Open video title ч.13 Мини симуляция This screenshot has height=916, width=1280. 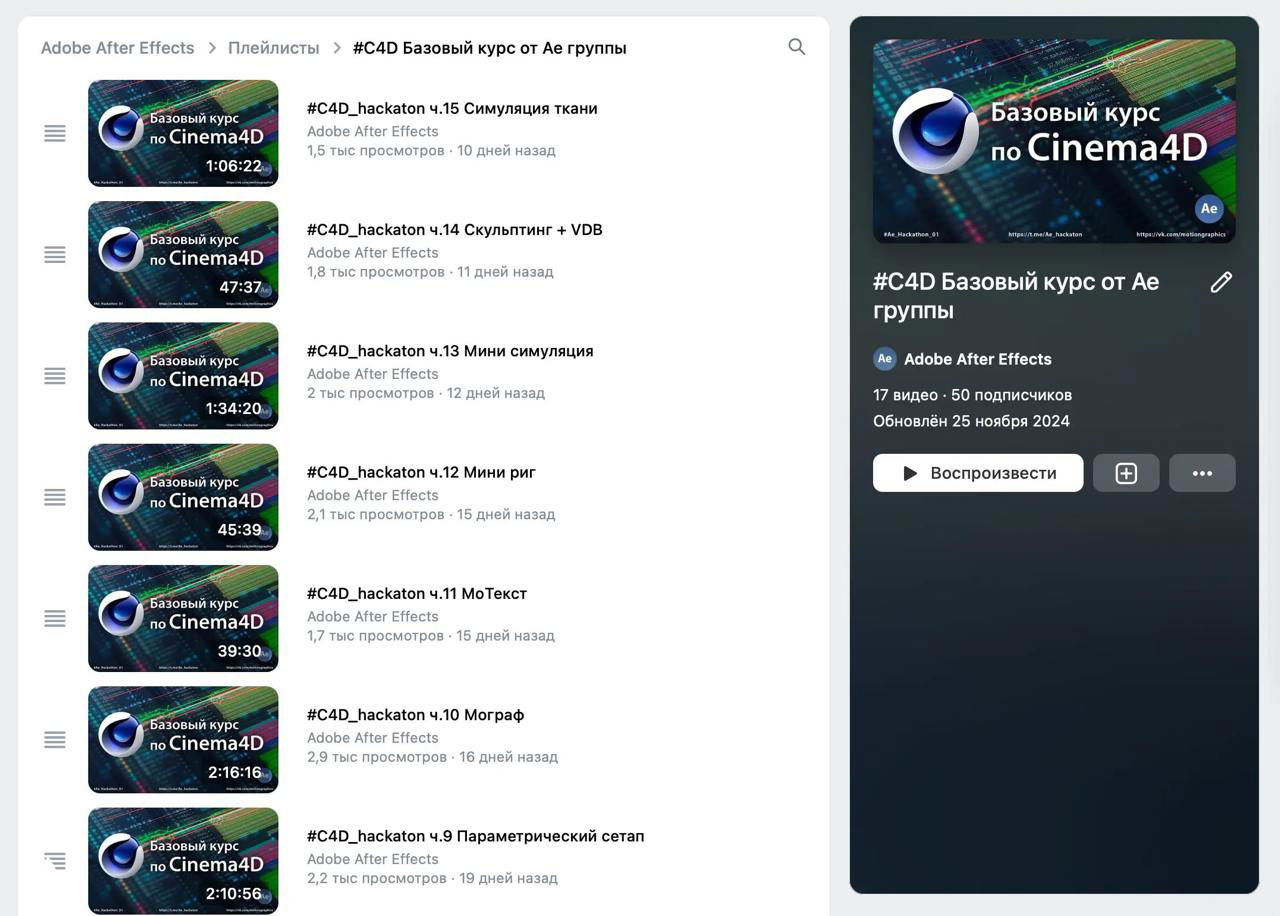coord(449,351)
